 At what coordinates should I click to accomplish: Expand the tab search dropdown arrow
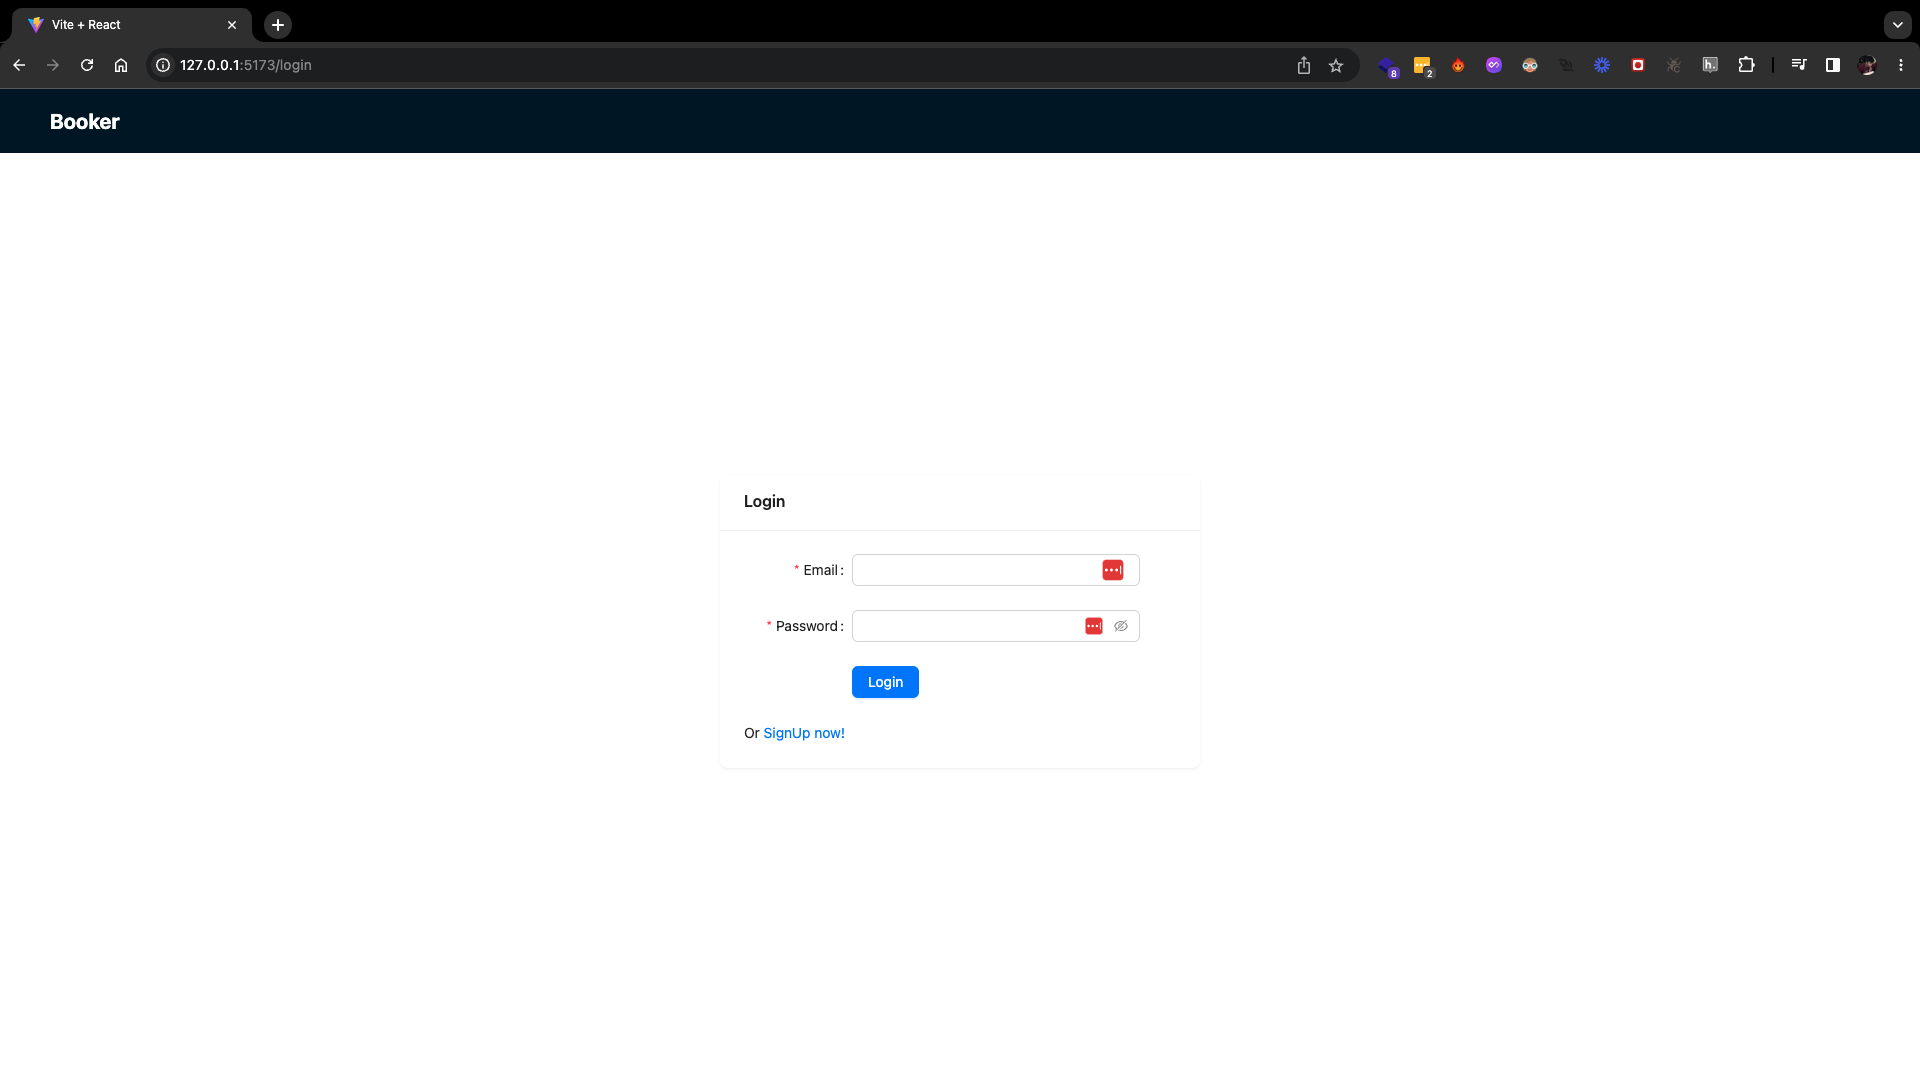[1897, 25]
